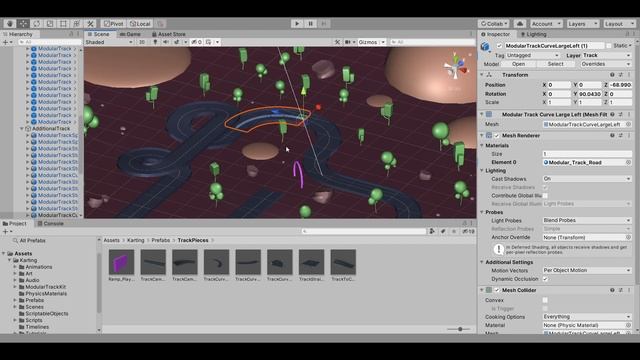Select the Project tab
The image size is (640, 360).
(x=15, y=224)
